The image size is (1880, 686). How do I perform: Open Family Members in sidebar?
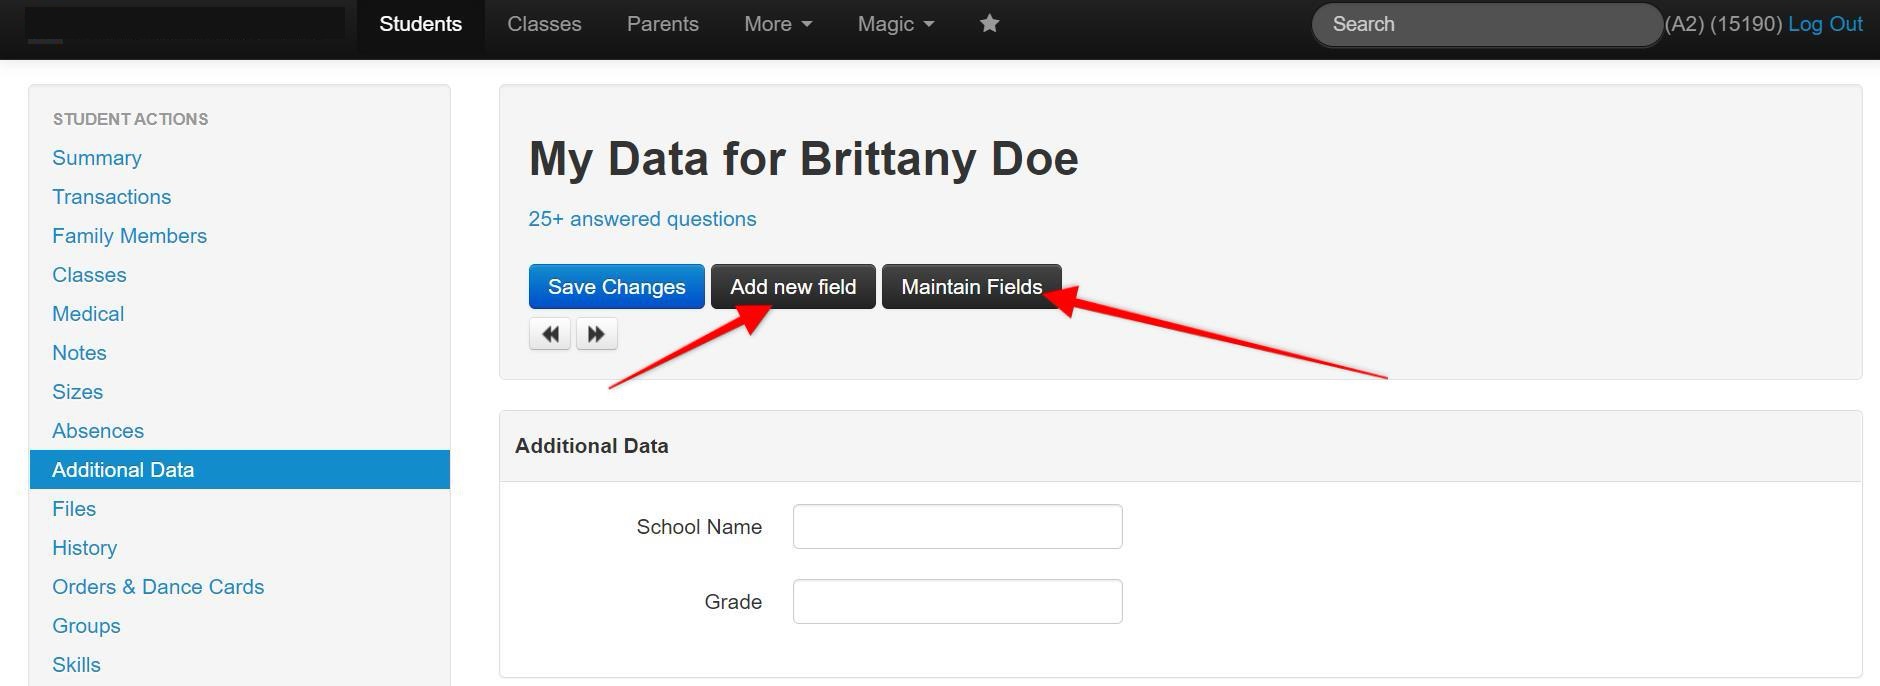130,236
